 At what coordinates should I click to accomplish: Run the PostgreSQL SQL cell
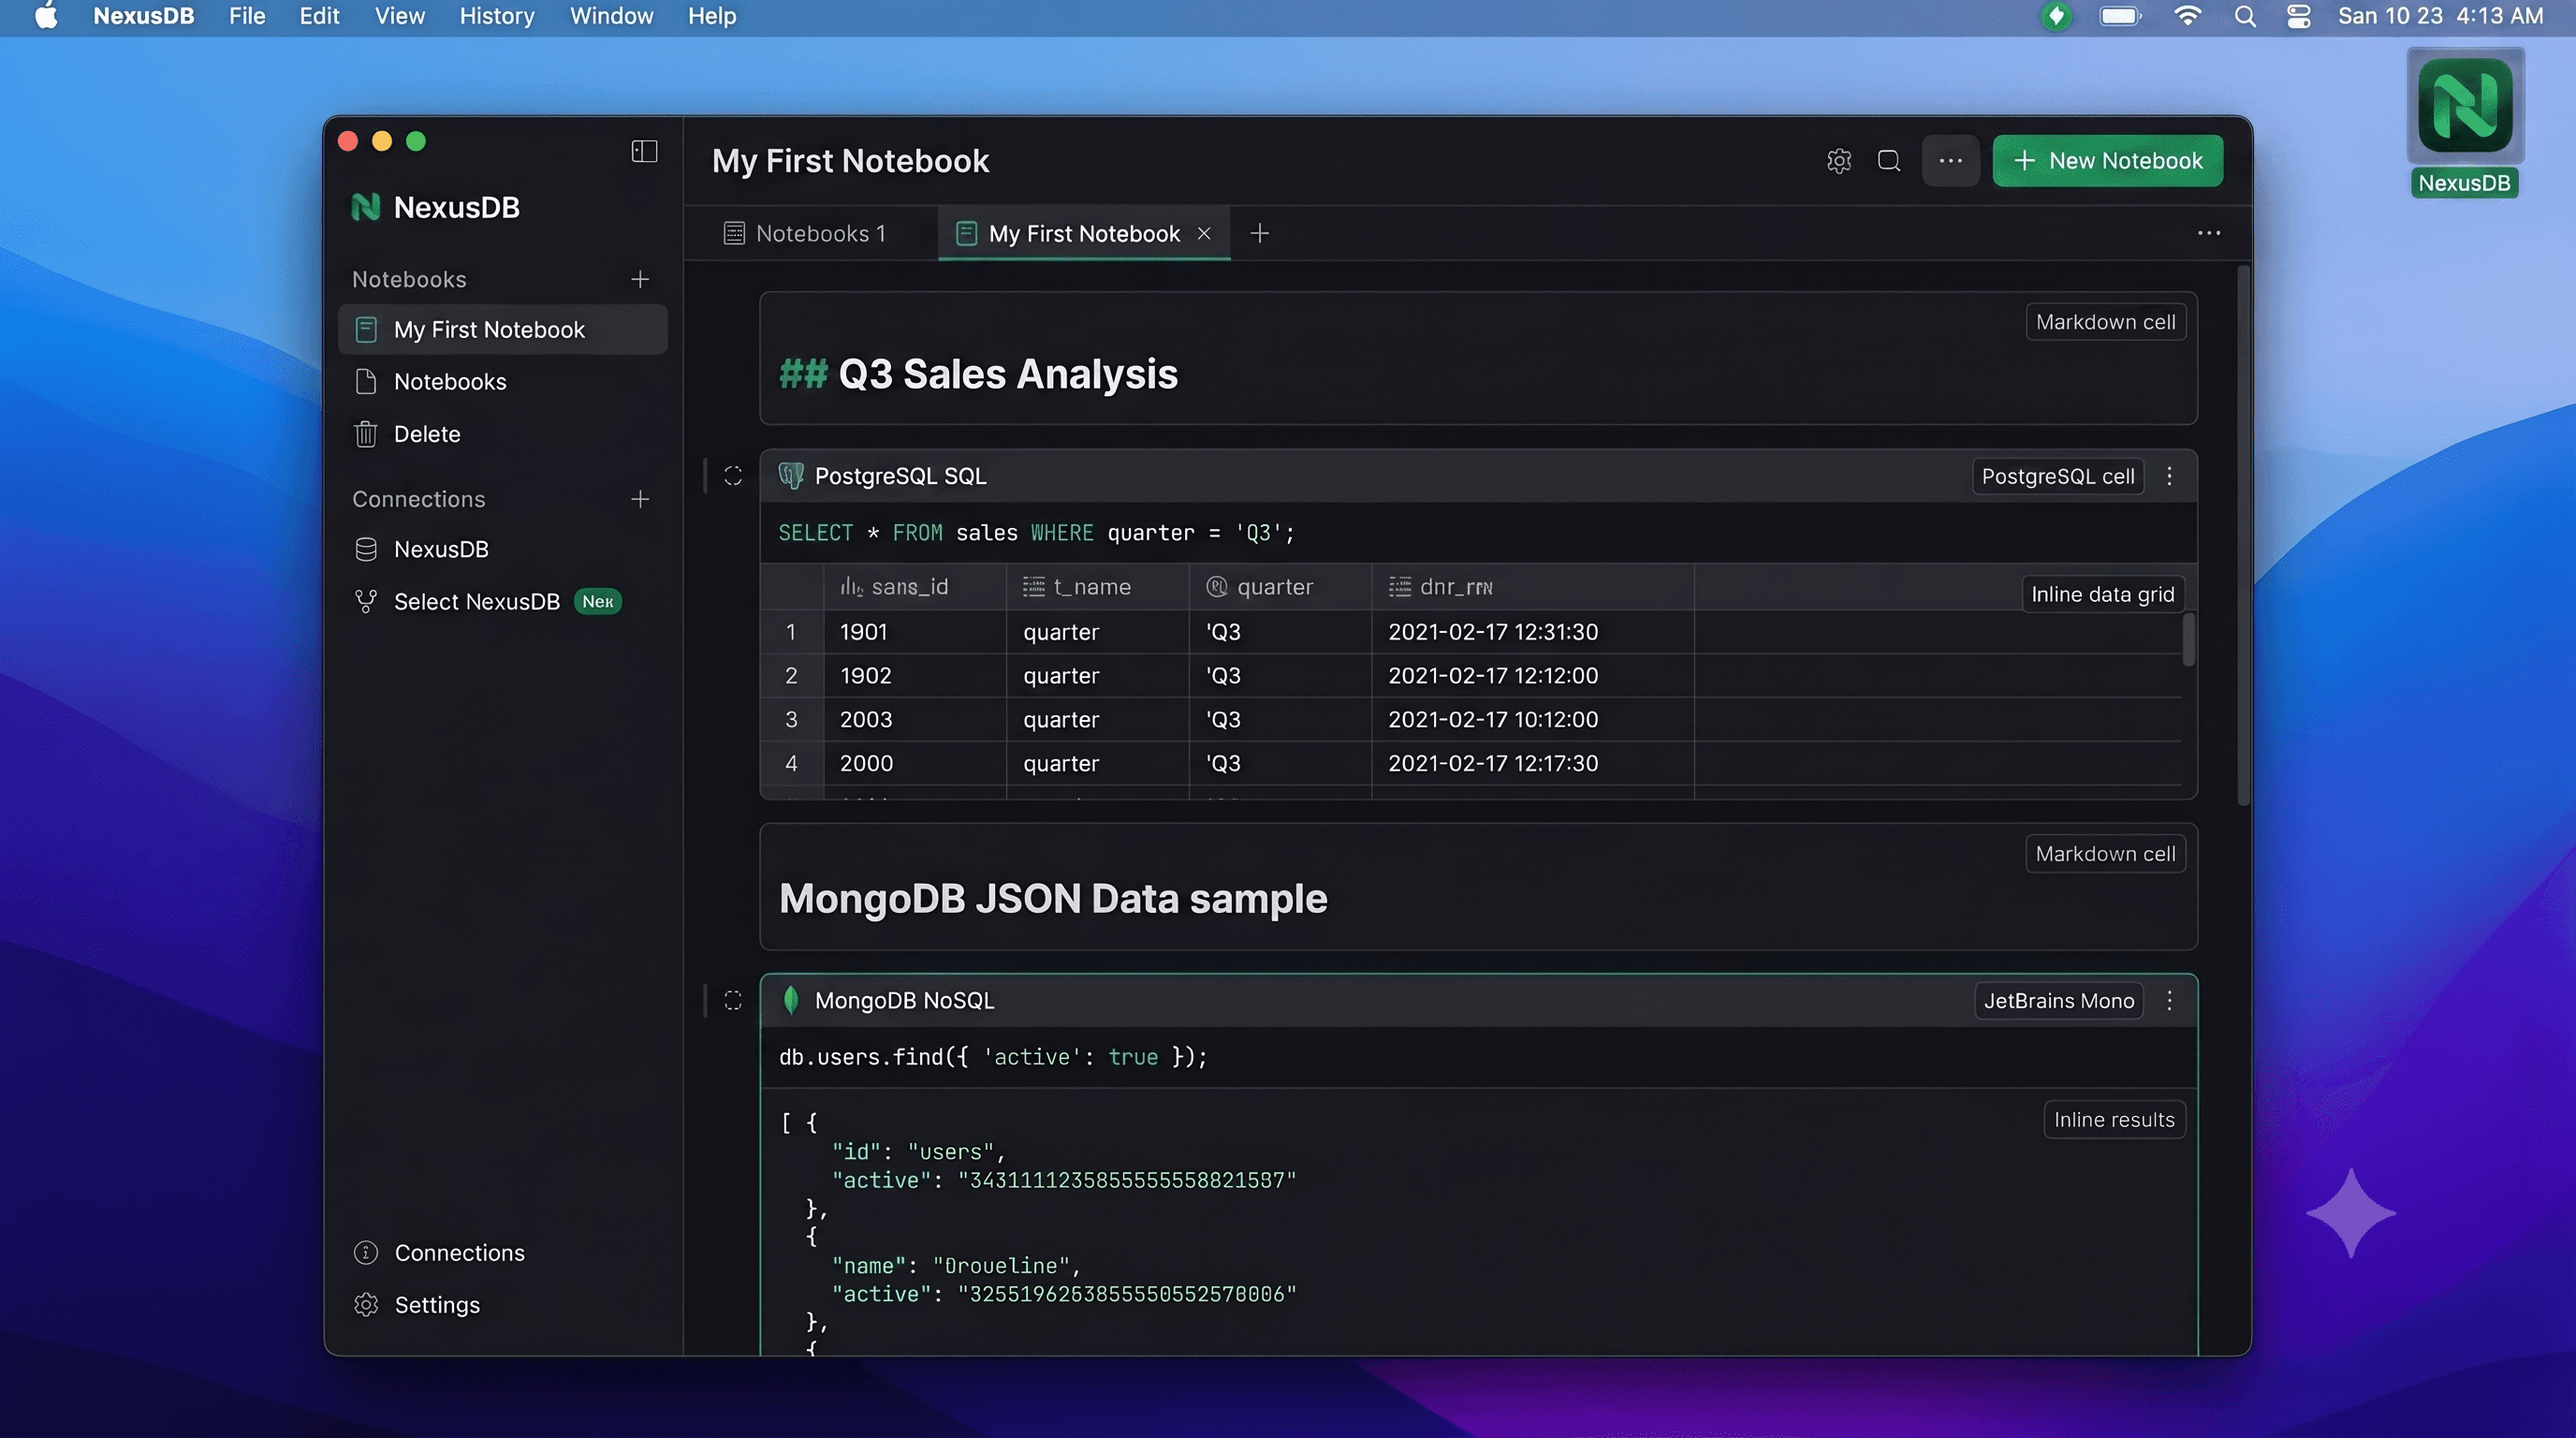click(732, 476)
